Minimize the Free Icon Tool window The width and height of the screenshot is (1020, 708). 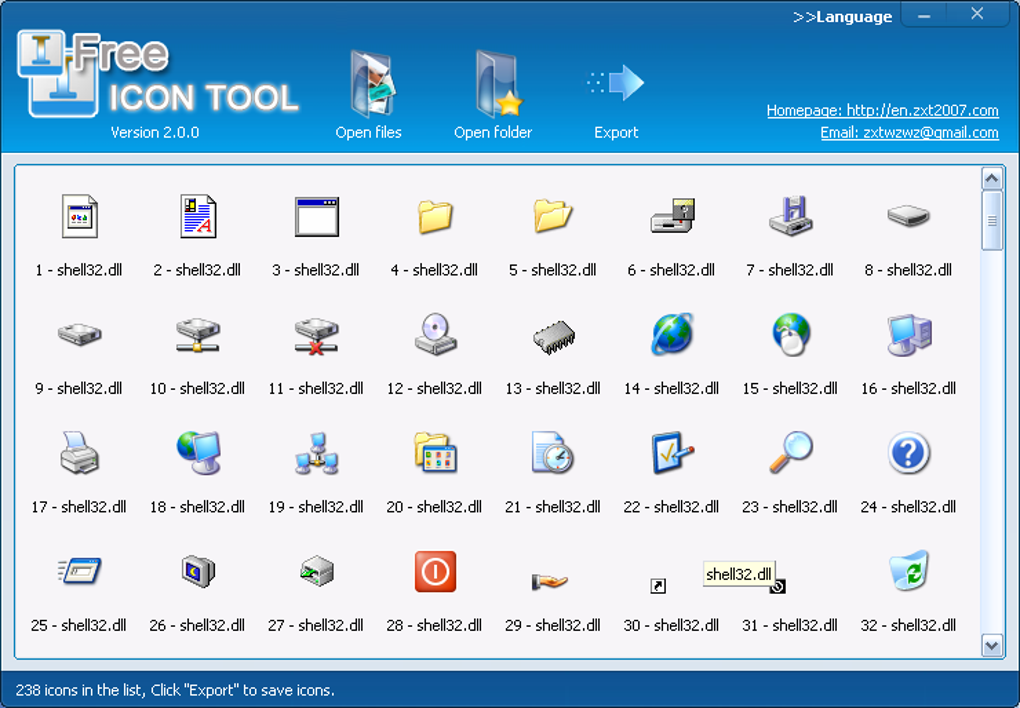point(924,16)
